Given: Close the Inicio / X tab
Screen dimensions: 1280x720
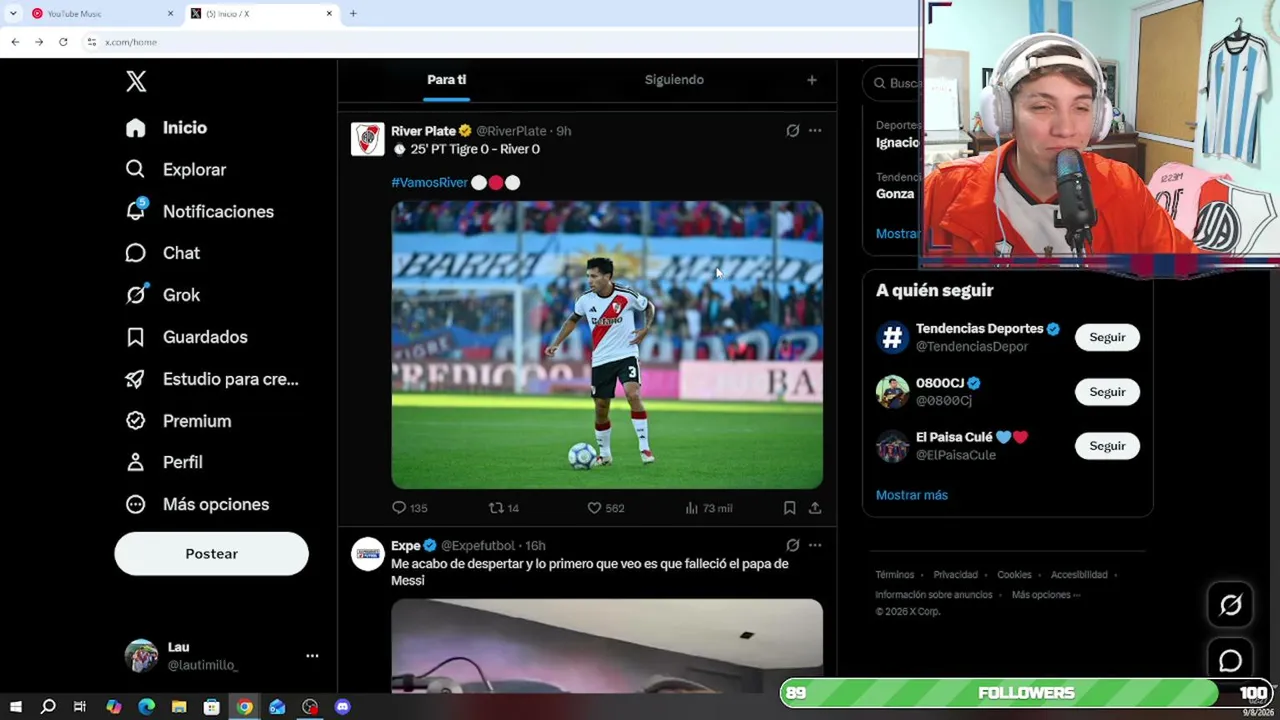Looking at the screenshot, I should [x=329, y=14].
